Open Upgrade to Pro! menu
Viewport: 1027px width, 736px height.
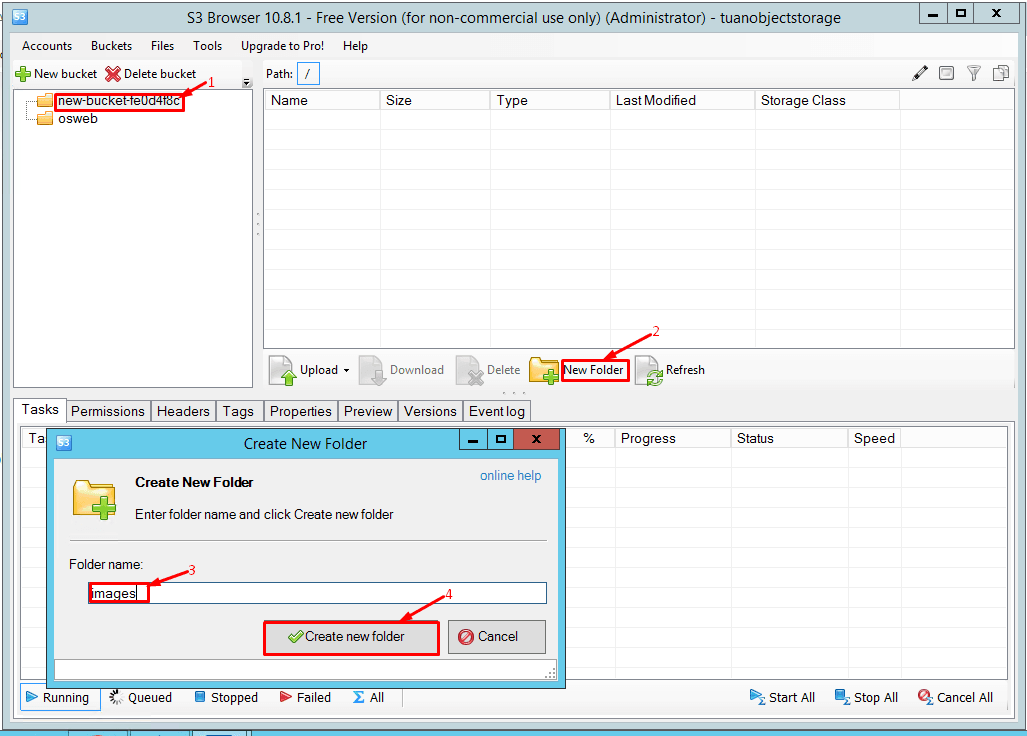[x=282, y=46]
